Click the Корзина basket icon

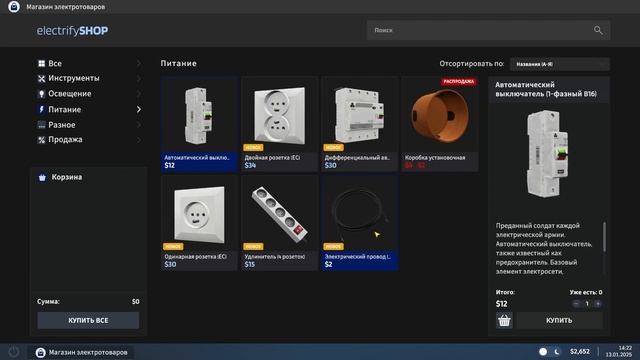(42, 178)
